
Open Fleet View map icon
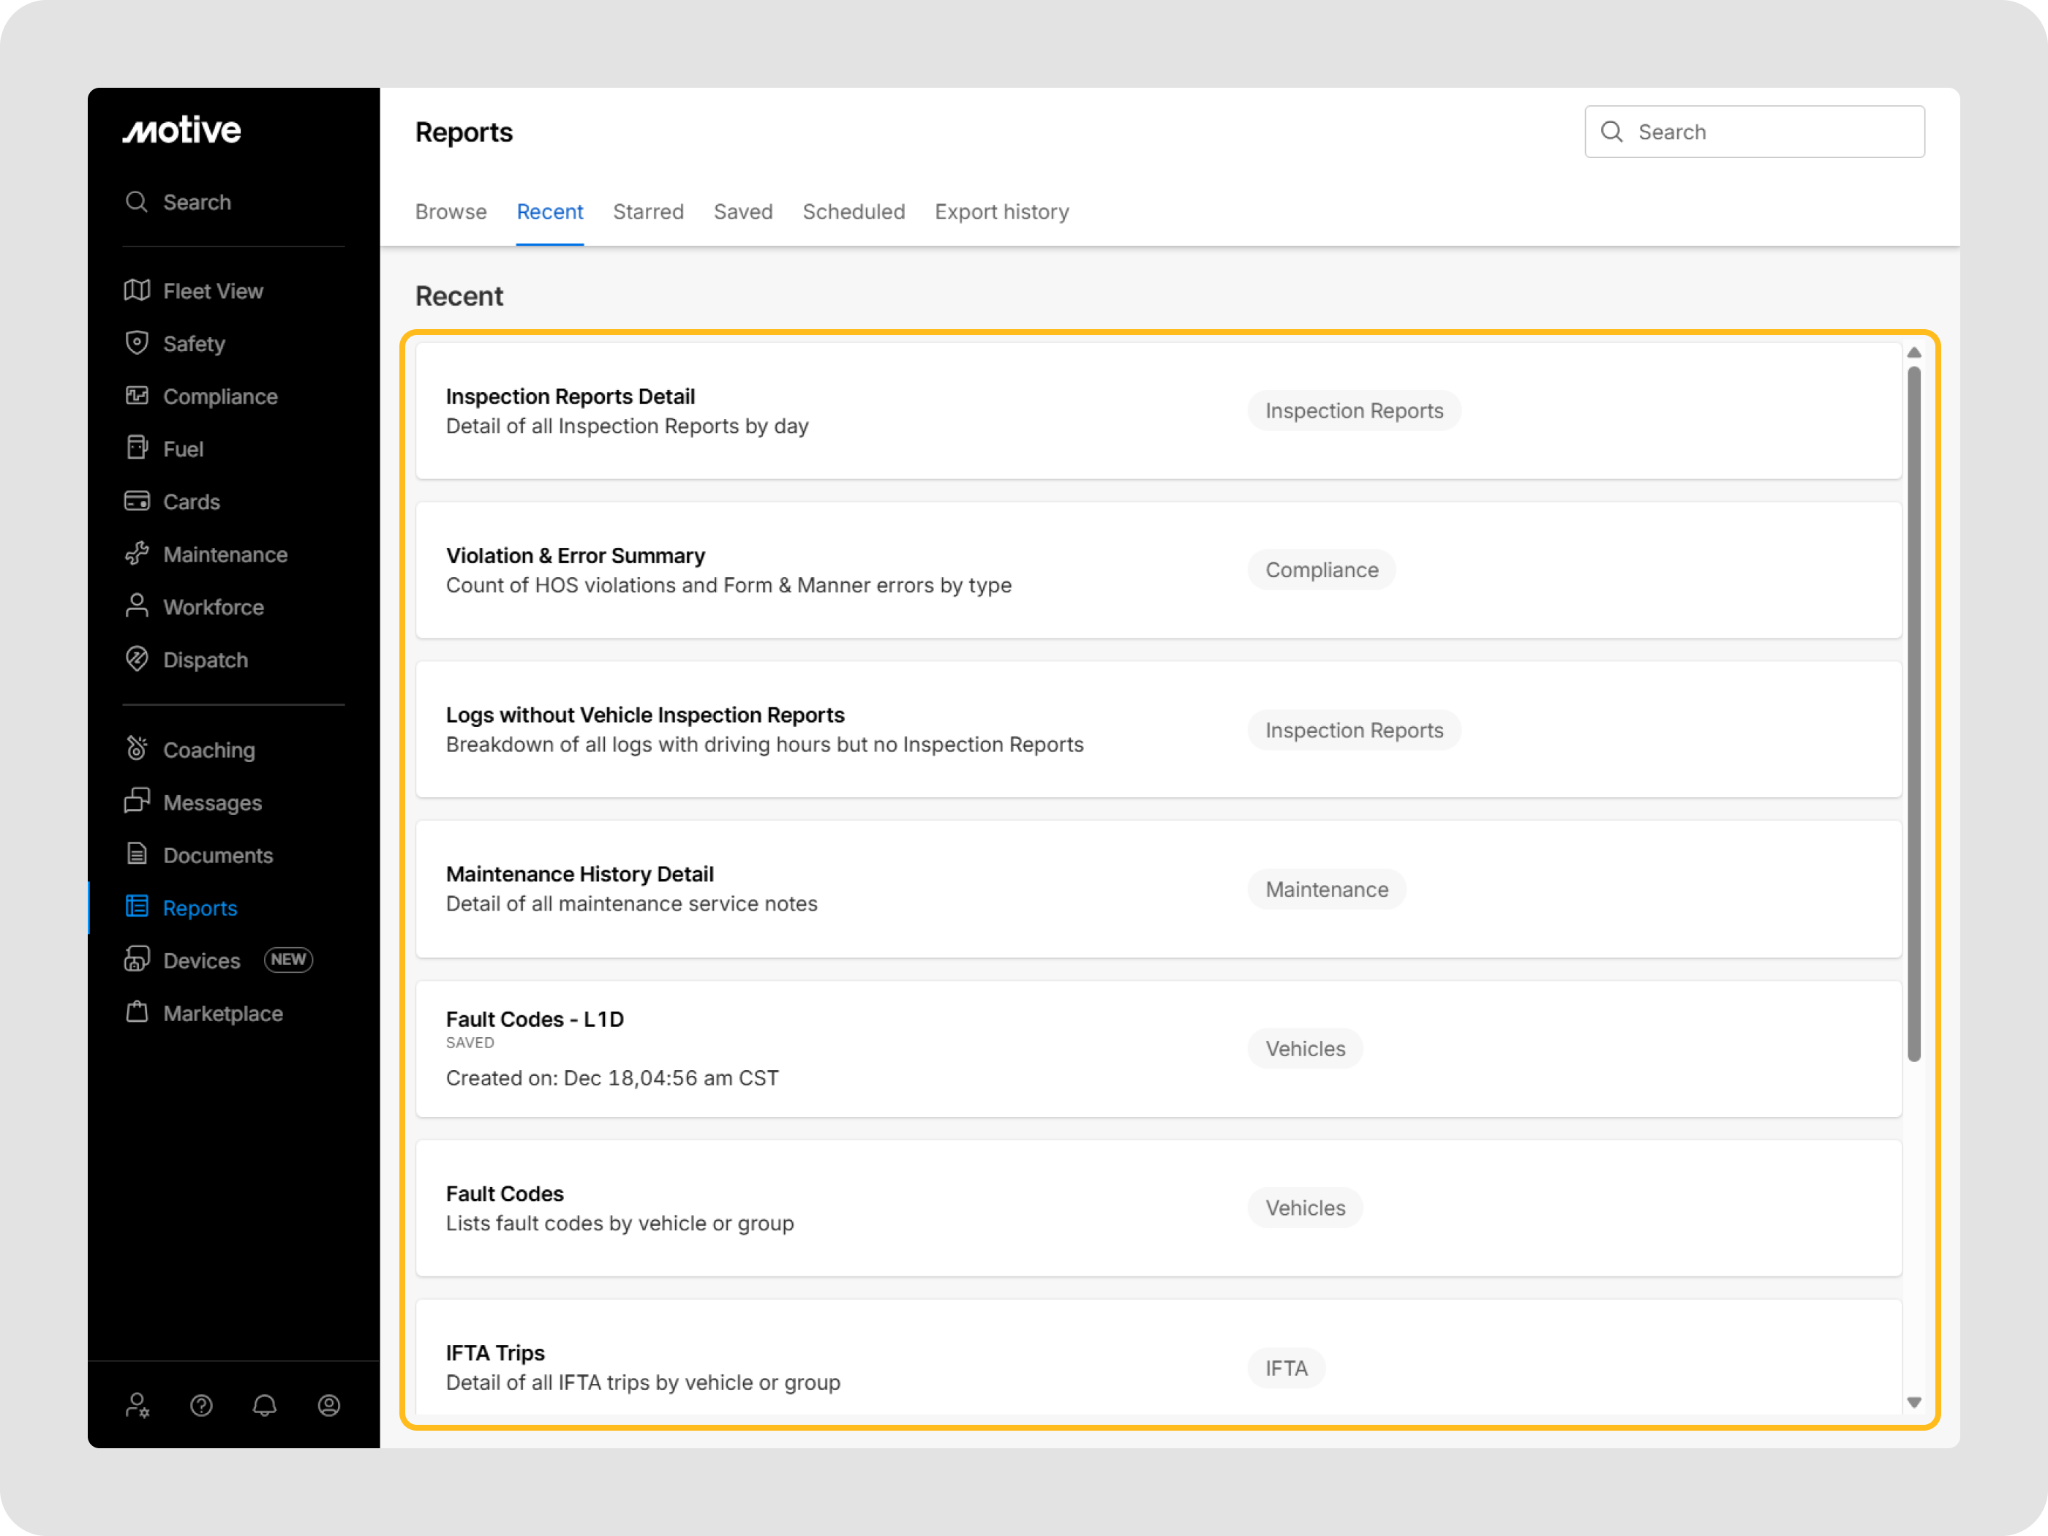coord(137,290)
